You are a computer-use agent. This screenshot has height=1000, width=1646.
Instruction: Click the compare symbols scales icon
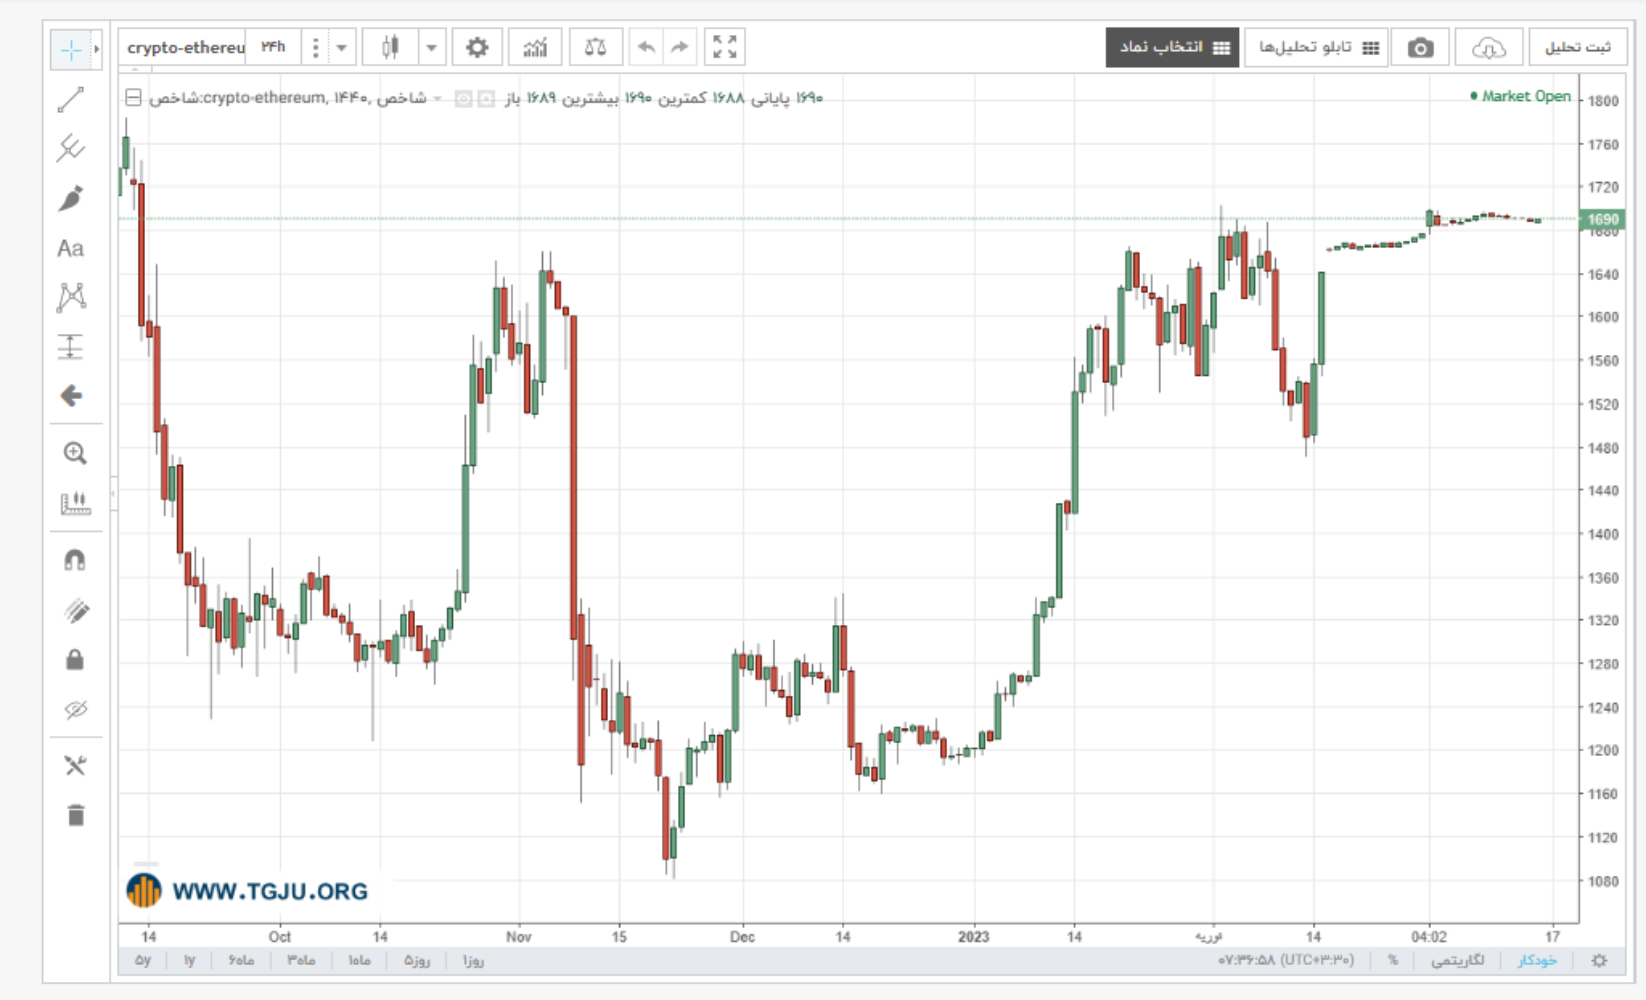click(x=596, y=47)
